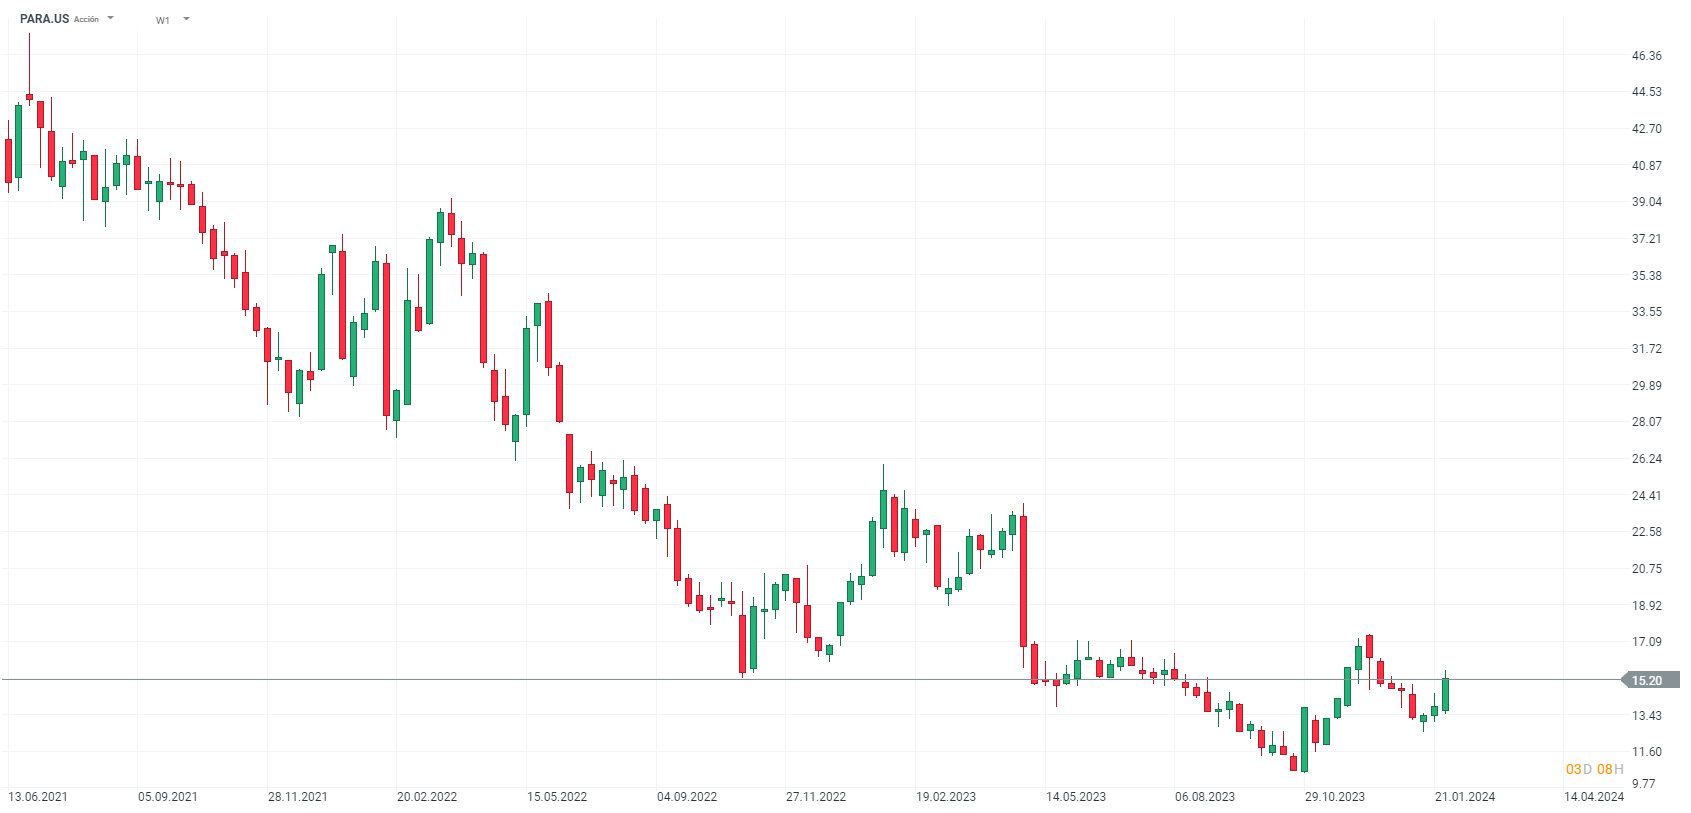Click the 13.06.2021 date axis label

click(x=38, y=797)
